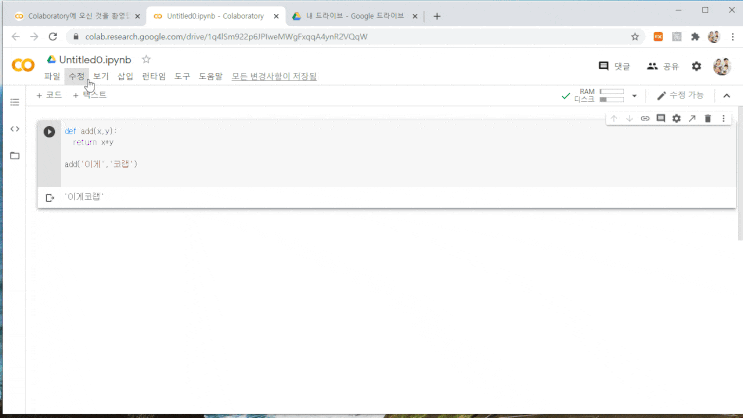Open cell editor settings gear
This screenshot has width=743, height=418.
click(x=676, y=118)
